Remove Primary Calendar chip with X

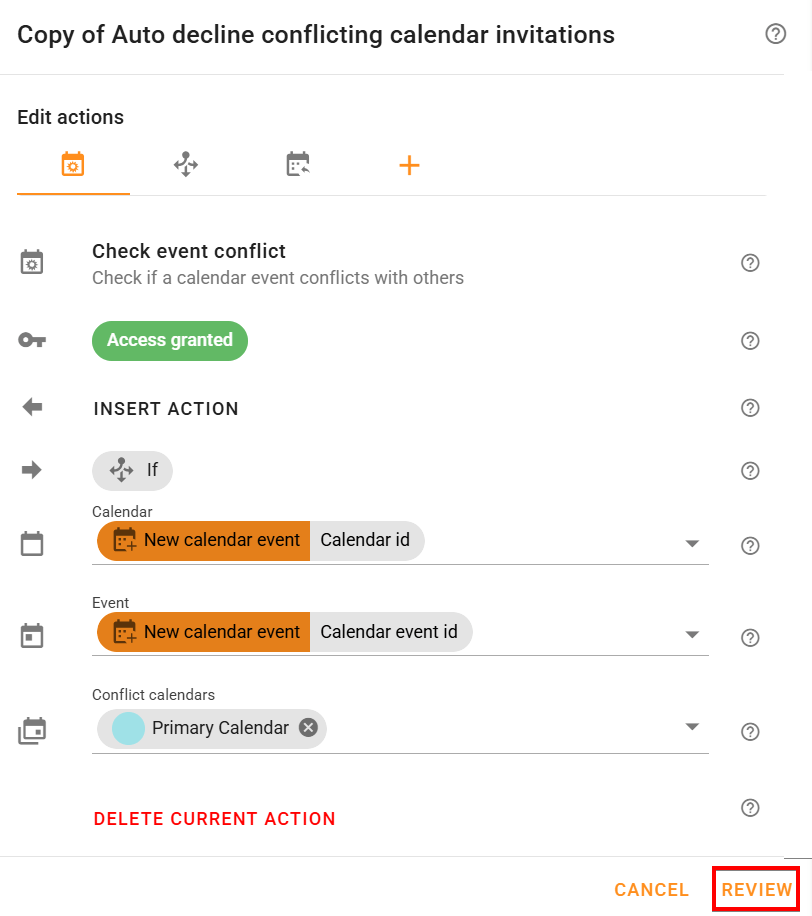(308, 728)
